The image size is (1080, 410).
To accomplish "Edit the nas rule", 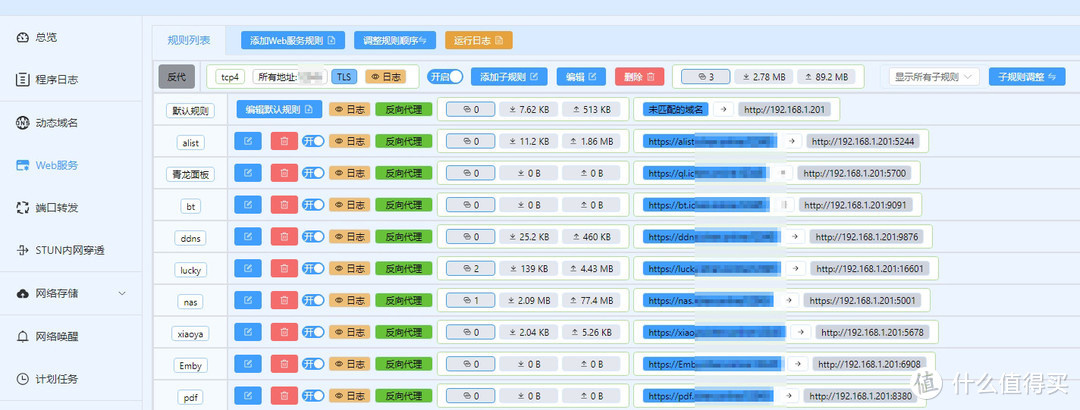I will tap(248, 300).
